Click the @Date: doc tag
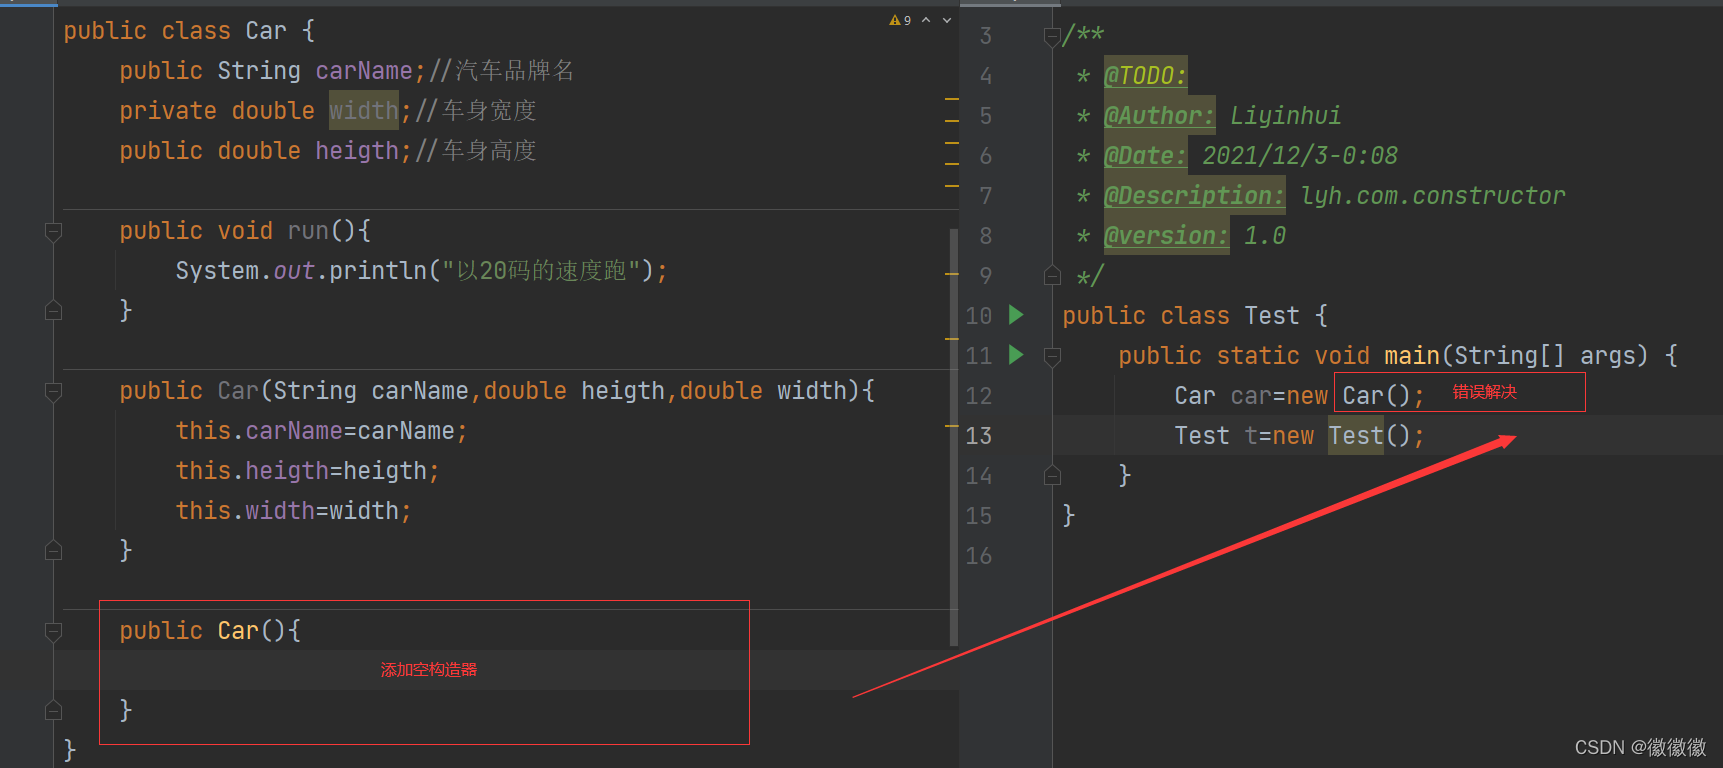Image resolution: width=1723 pixels, height=768 pixels. pyautogui.click(x=1145, y=156)
